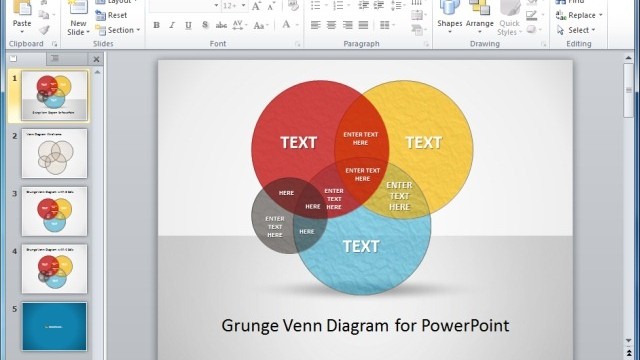Open the Paste options dropdown arrow
The height and width of the screenshot is (360, 640).
click(x=22, y=32)
